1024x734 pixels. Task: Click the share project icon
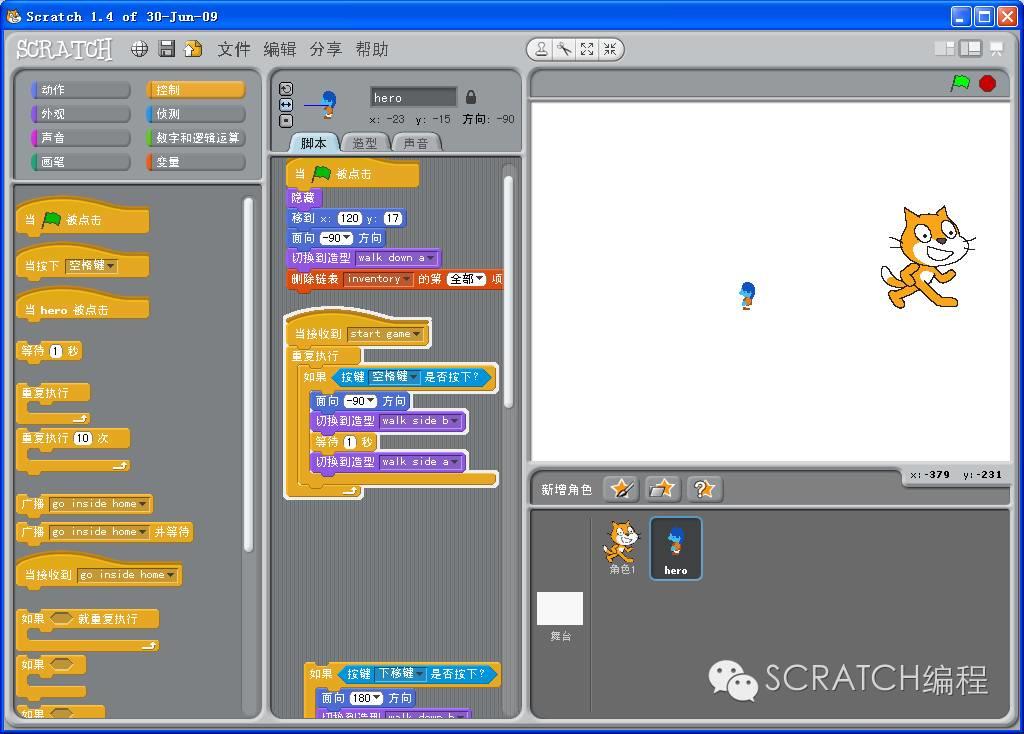click(x=193, y=49)
